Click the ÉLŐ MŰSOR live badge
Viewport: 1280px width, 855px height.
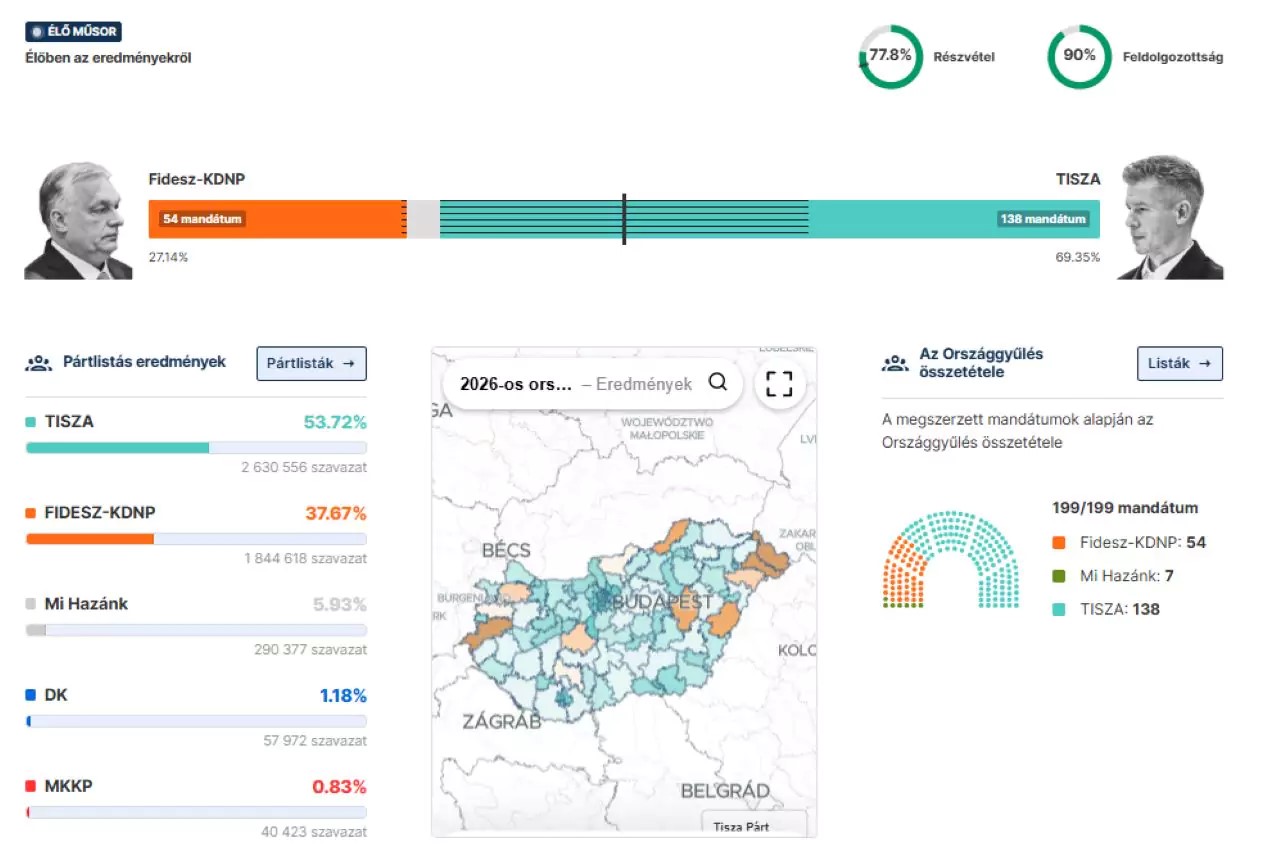coord(73,32)
